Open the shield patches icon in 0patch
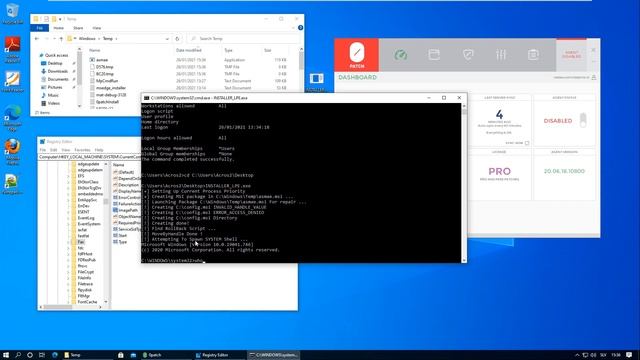 [x=468, y=55]
